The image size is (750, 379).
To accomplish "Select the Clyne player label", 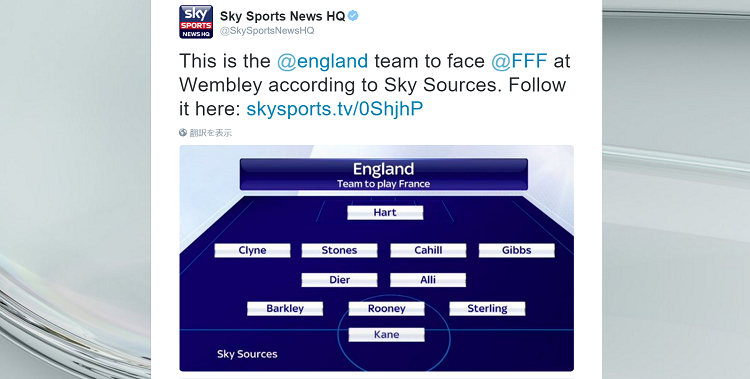I will click(x=252, y=250).
